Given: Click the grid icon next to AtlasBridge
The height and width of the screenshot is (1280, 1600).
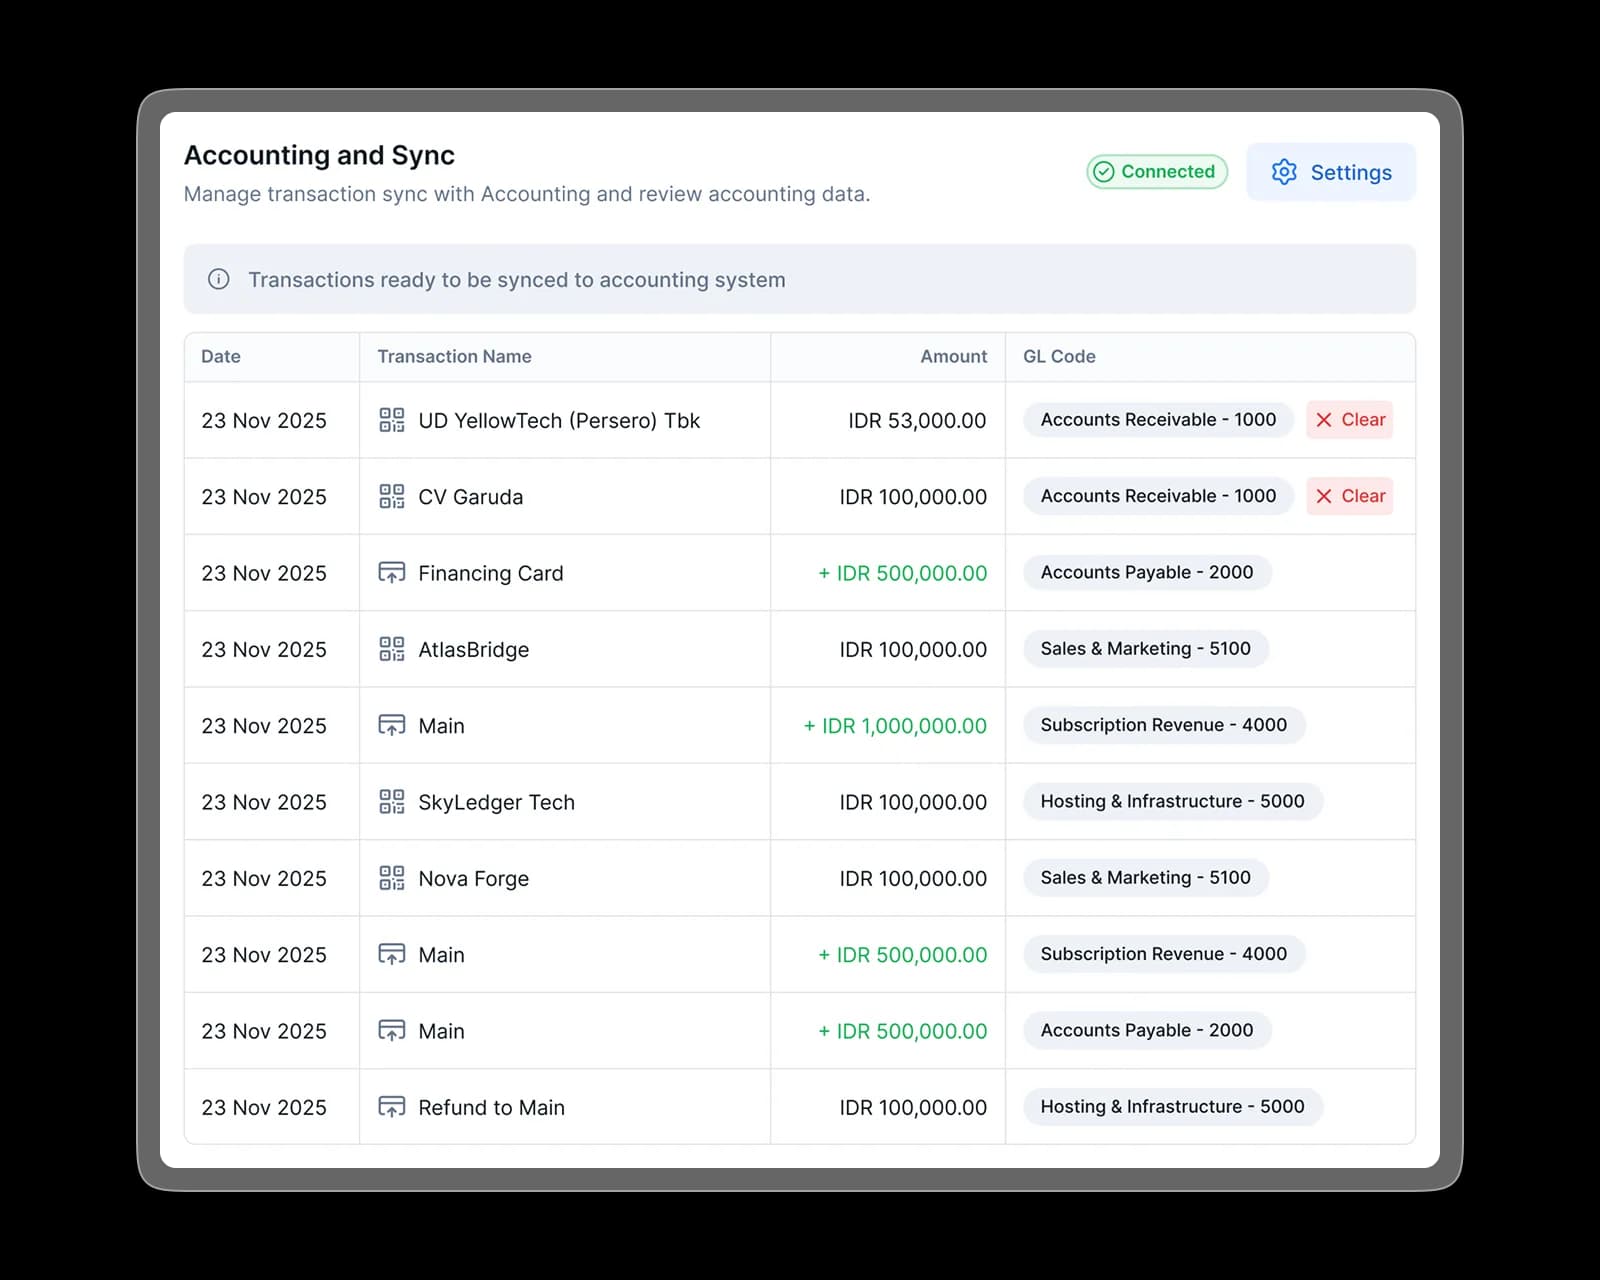Looking at the screenshot, I should pyautogui.click(x=393, y=649).
